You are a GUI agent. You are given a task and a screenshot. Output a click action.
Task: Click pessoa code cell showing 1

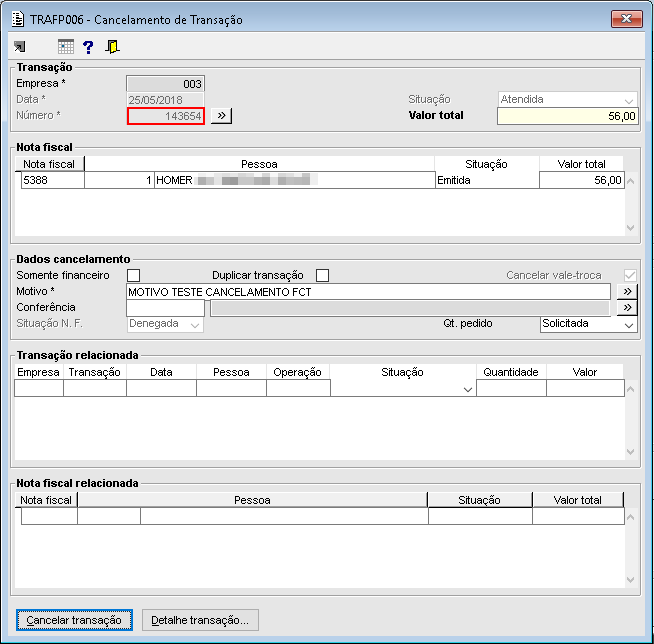click(119, 180)
